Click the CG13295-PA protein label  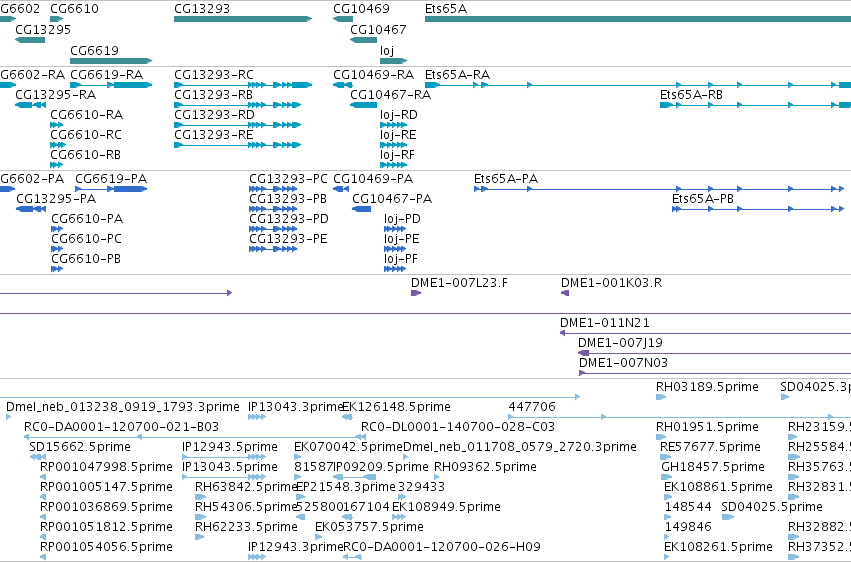pos(56,199)
